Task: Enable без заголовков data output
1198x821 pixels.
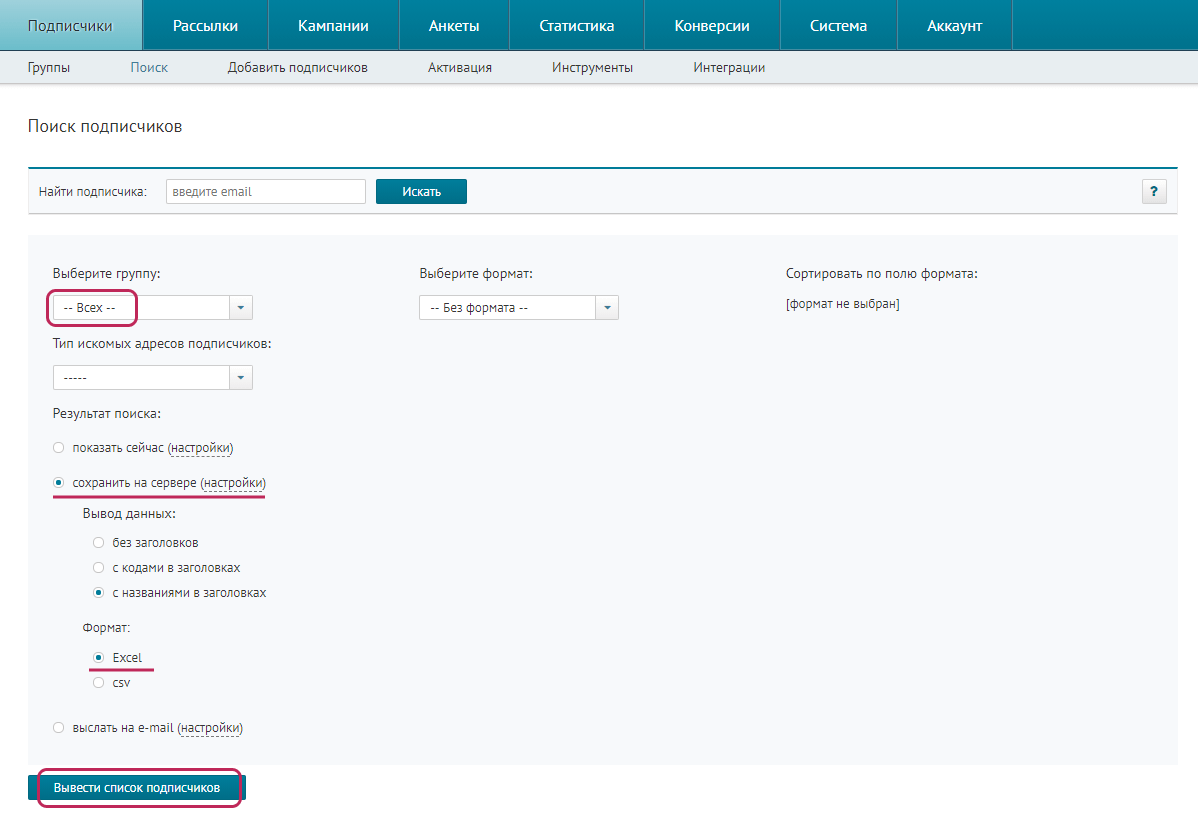Action: [98, 542]
